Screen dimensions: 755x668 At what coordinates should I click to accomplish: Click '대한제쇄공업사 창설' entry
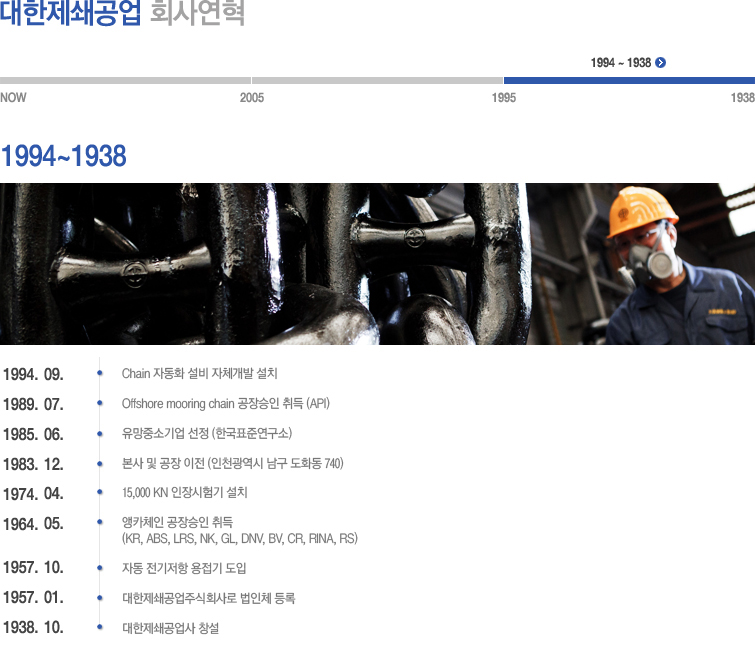click(x=170, y=628)
